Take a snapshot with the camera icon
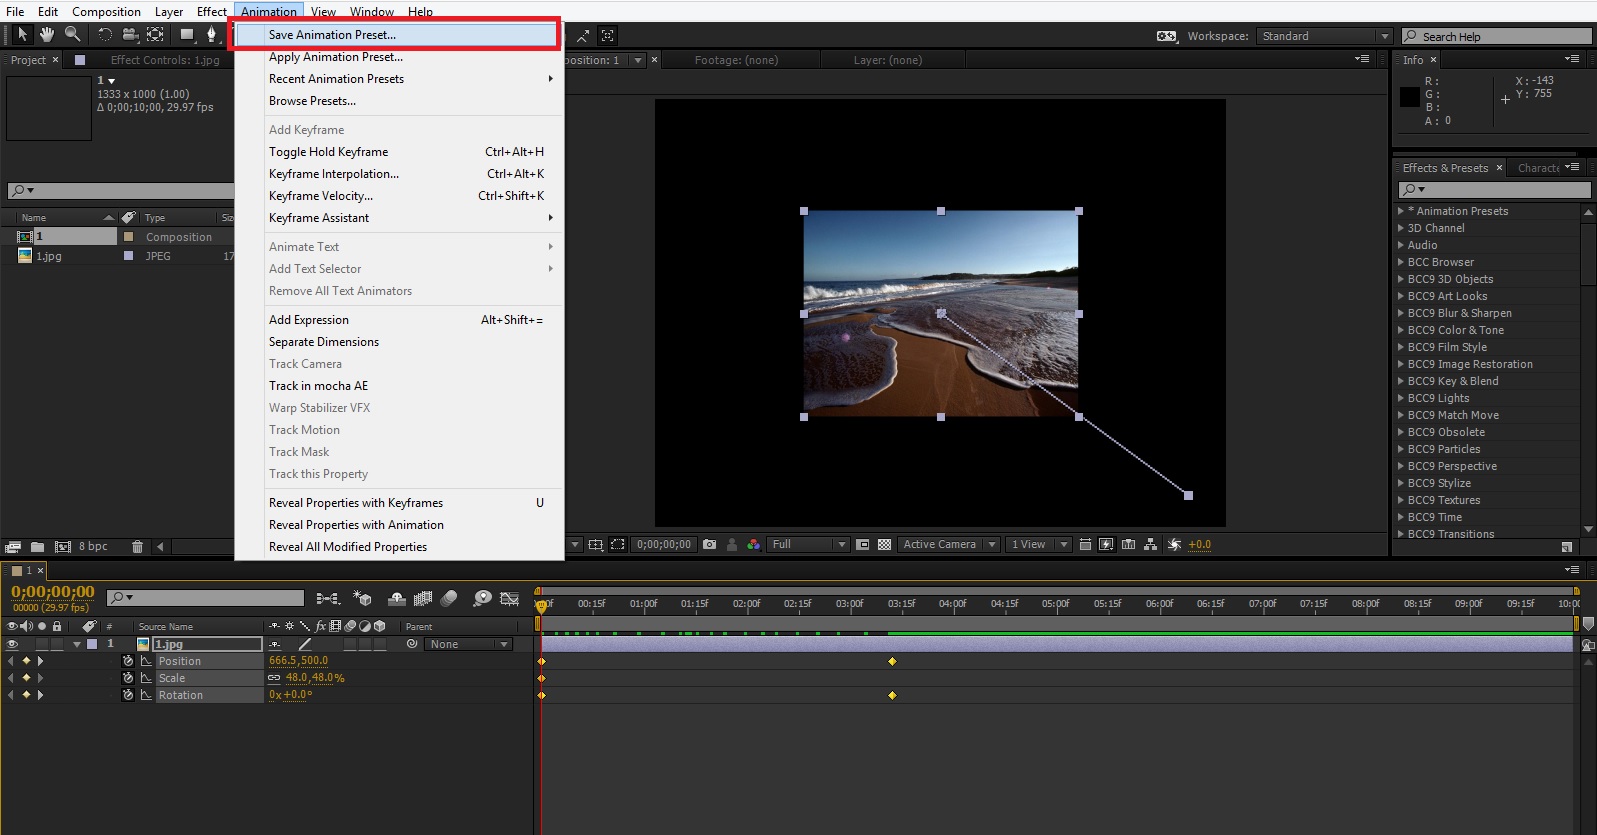Screen dimensions: 1597x835 click(x=710, y=545)
